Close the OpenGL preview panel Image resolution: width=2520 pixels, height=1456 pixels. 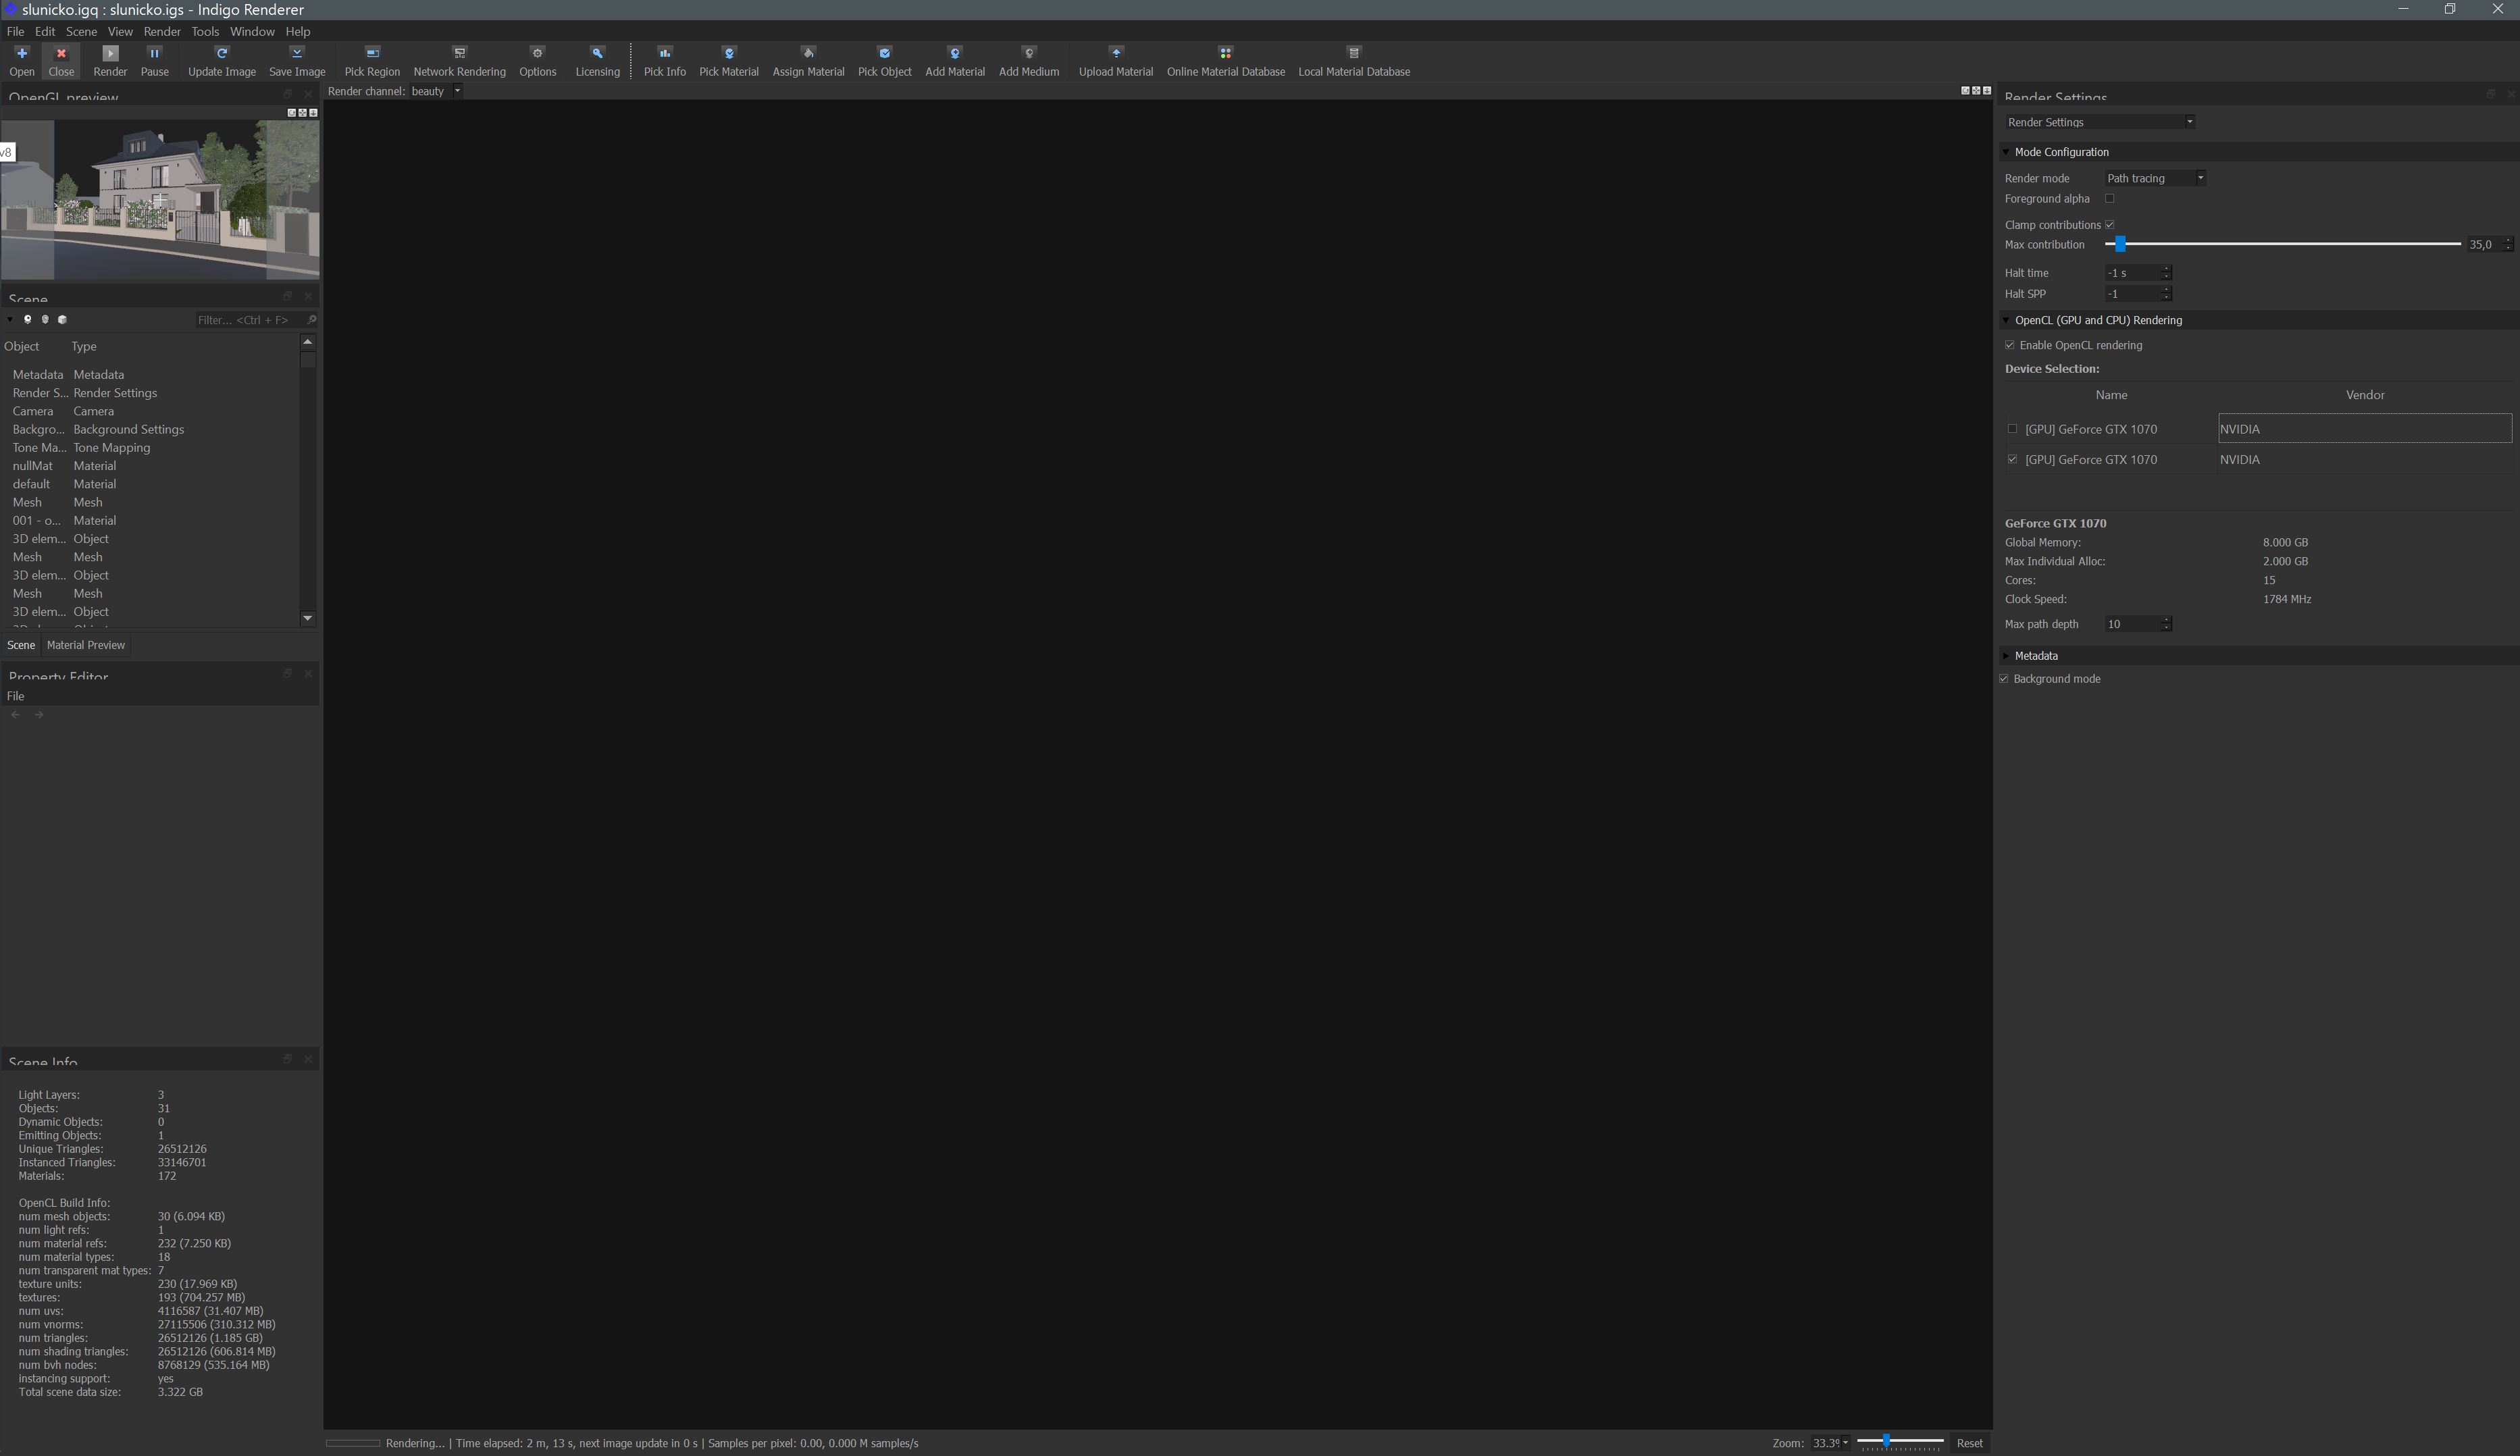(308, 94)
